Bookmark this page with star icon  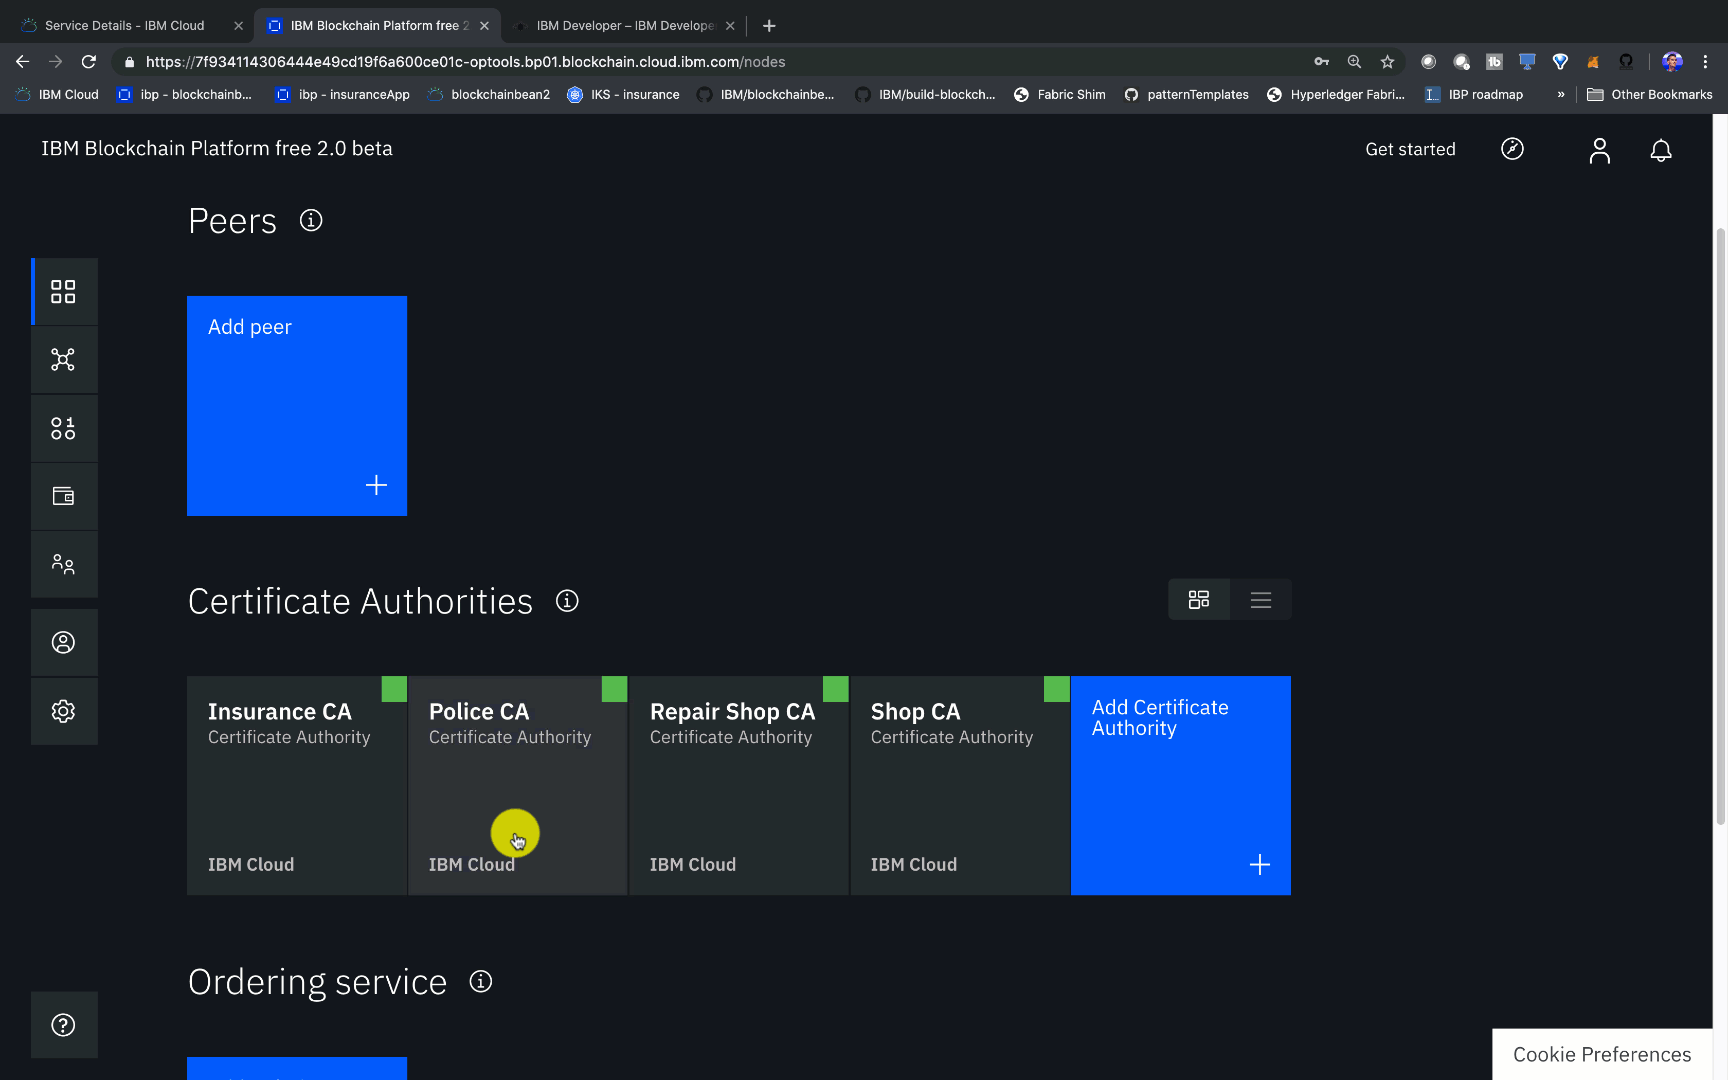1387,62
